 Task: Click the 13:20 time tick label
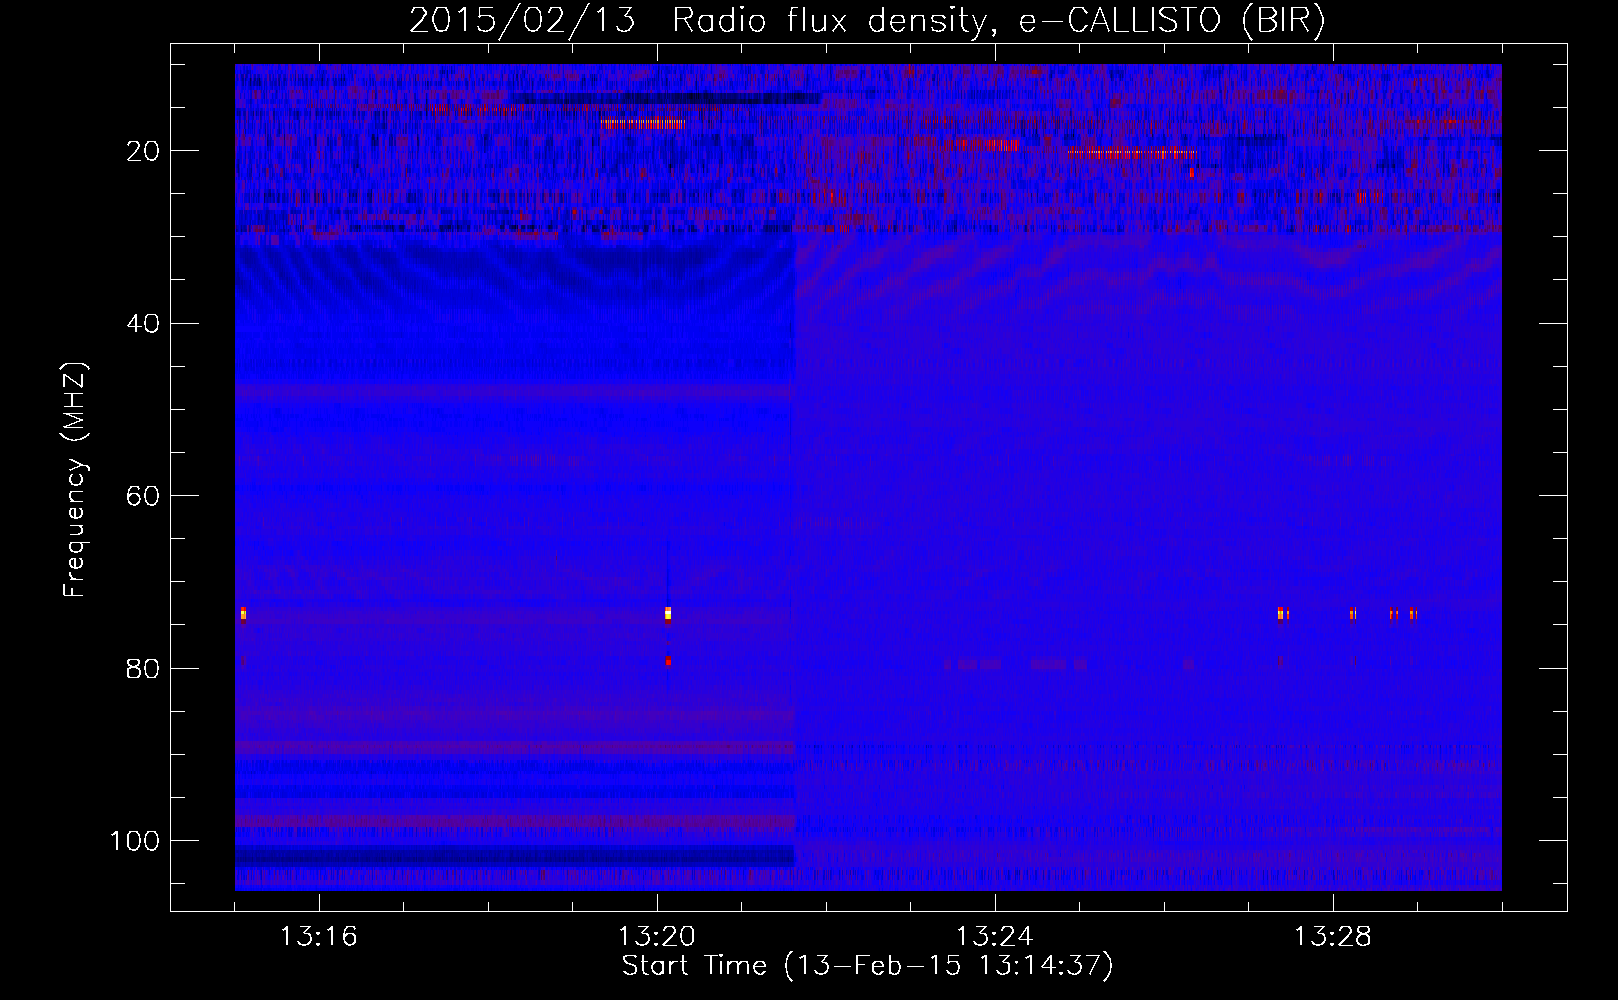pyautogui.click(x=656, y=937)
